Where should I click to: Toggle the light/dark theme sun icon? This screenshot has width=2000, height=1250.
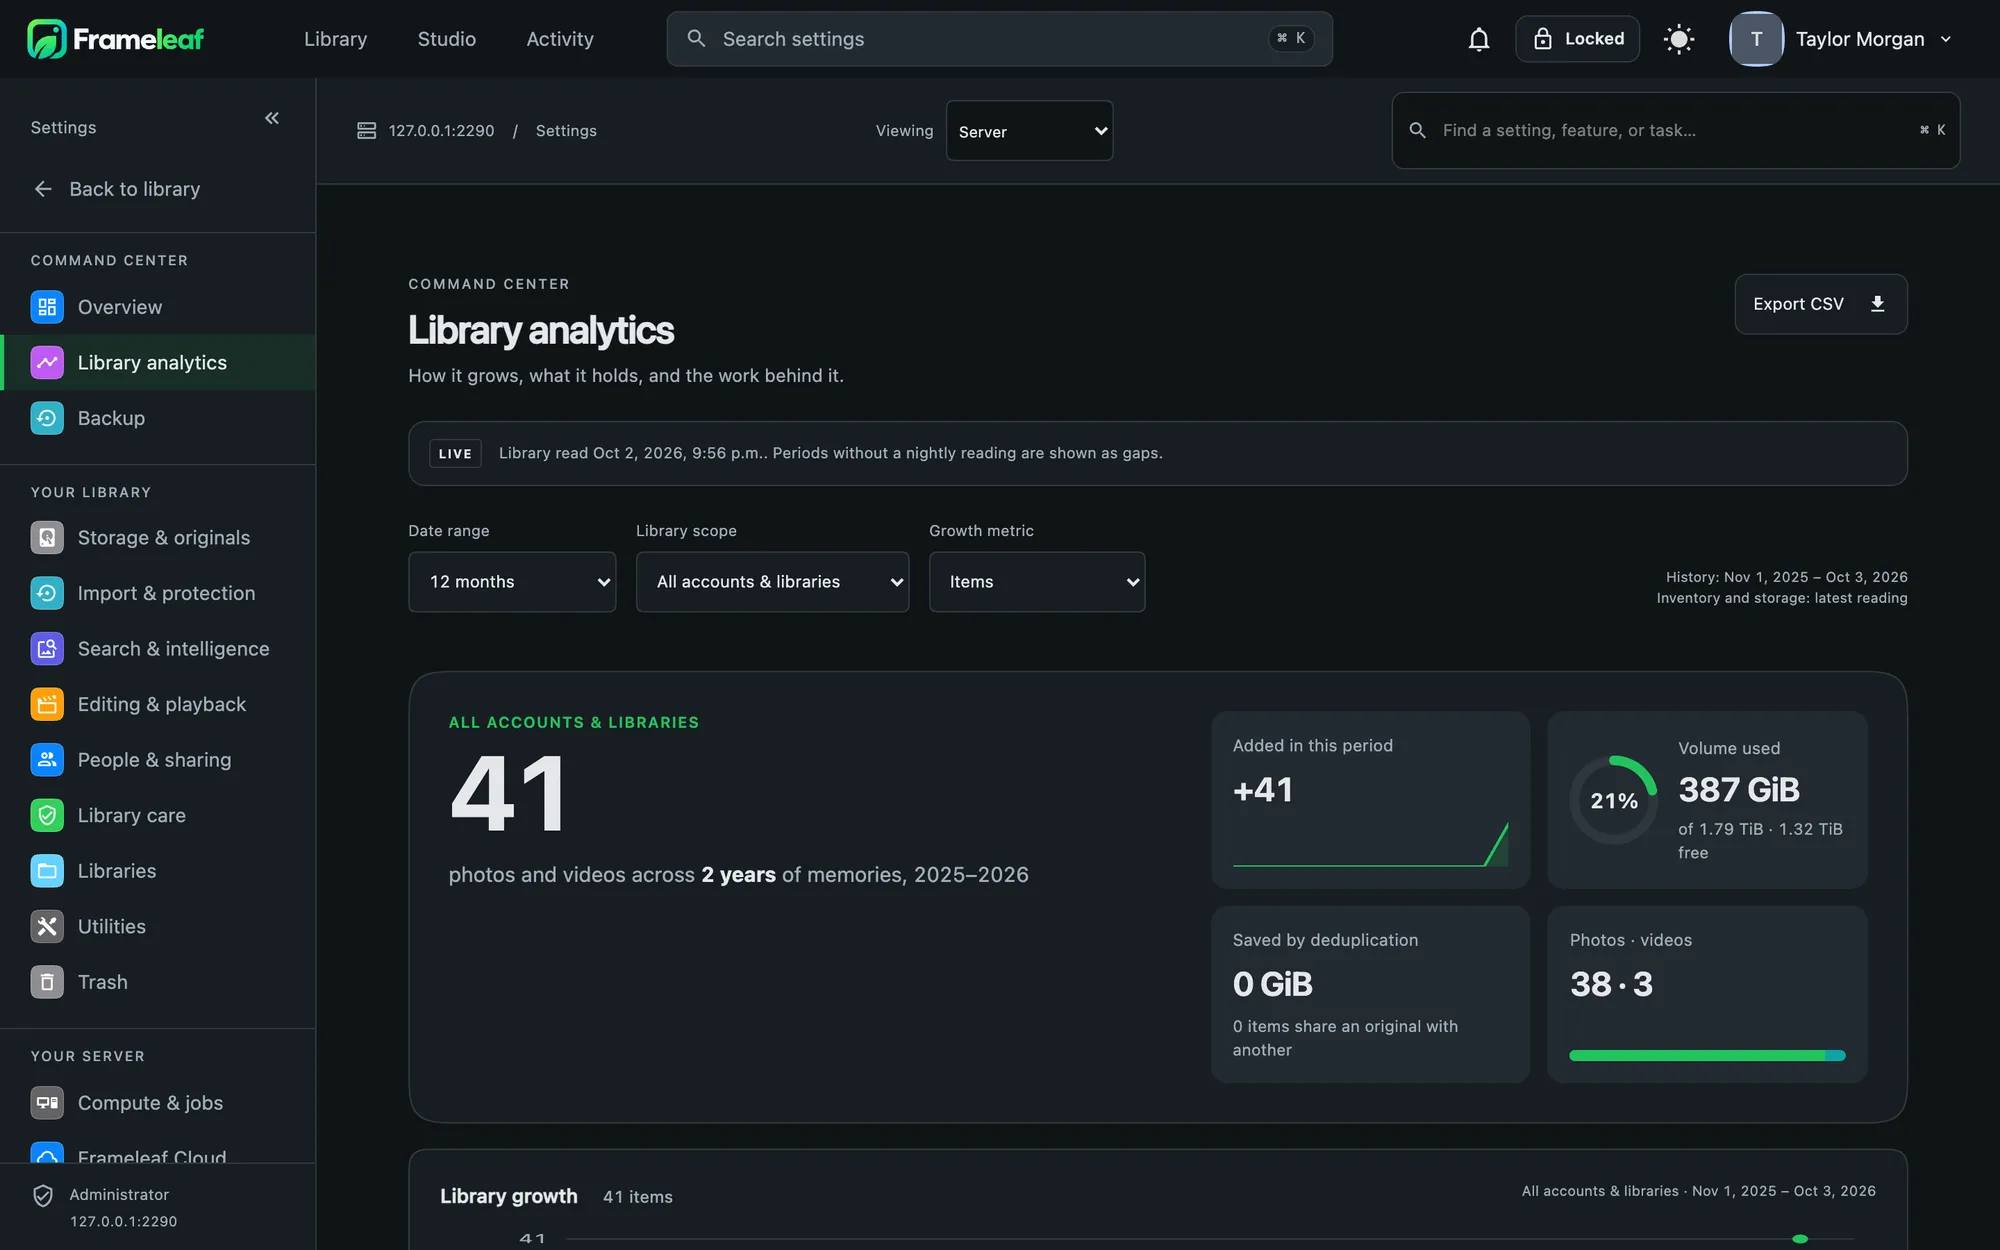click(x=1679, y=39)
